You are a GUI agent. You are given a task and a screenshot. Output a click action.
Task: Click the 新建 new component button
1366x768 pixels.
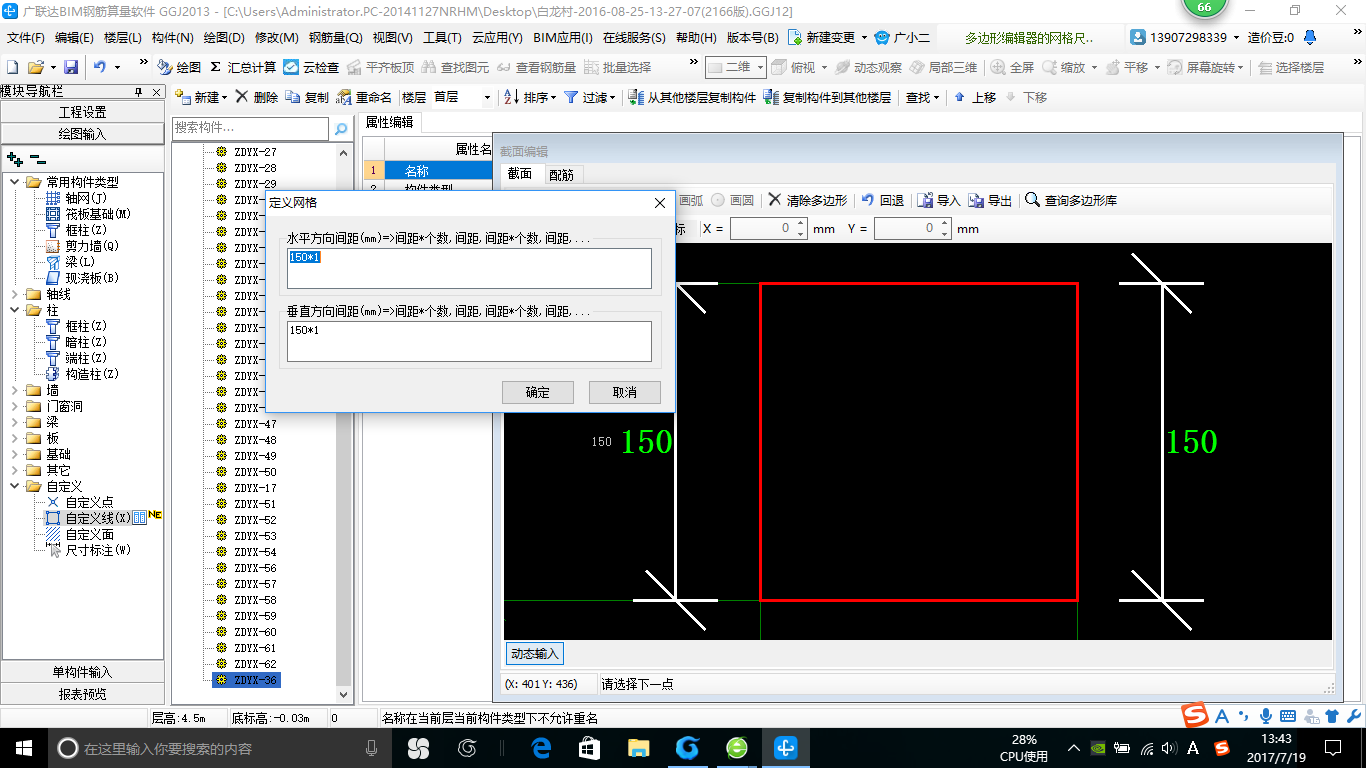pyautogui.click(x=201, y=97)
